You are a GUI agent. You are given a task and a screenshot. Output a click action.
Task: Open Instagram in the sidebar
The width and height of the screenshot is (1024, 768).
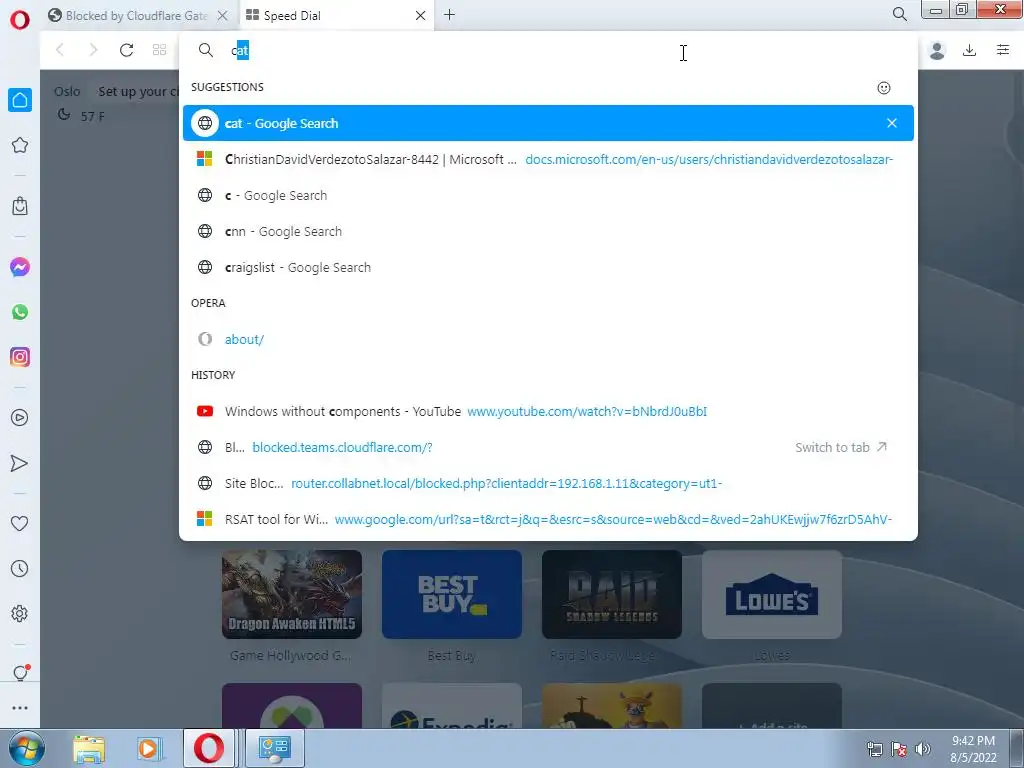pos(20,357)
